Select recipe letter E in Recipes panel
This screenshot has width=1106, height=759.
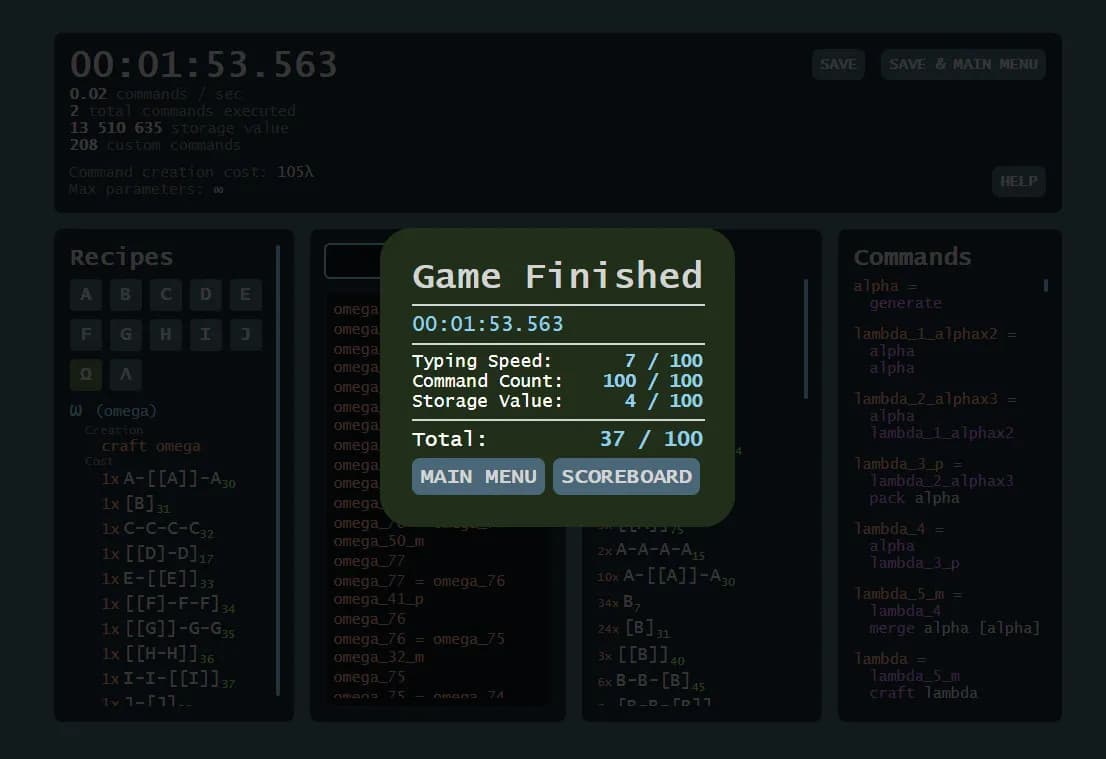pos(245,294)
